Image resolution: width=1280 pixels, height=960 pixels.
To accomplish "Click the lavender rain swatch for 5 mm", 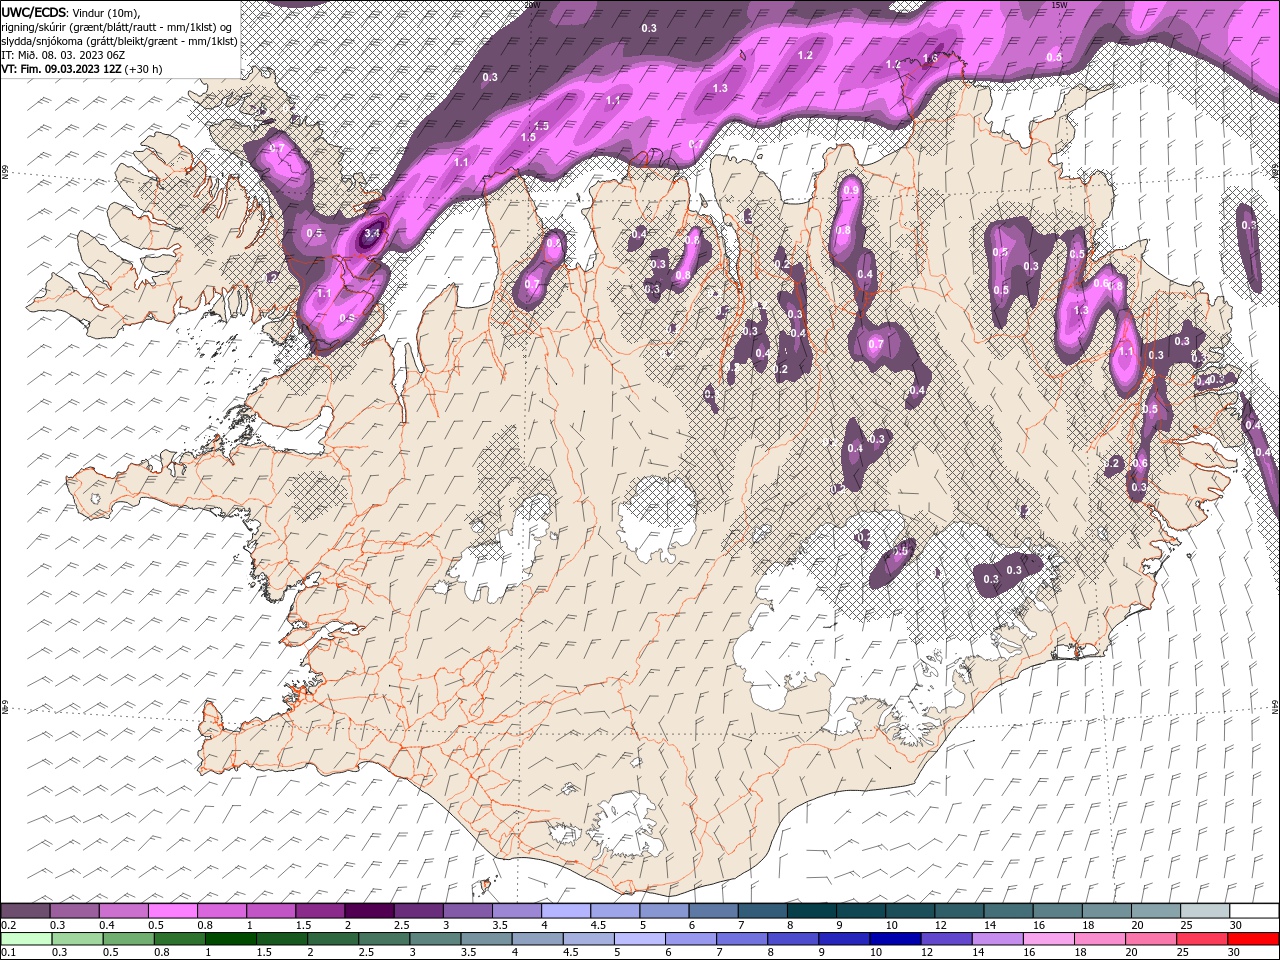I will (x=639, y=939).
